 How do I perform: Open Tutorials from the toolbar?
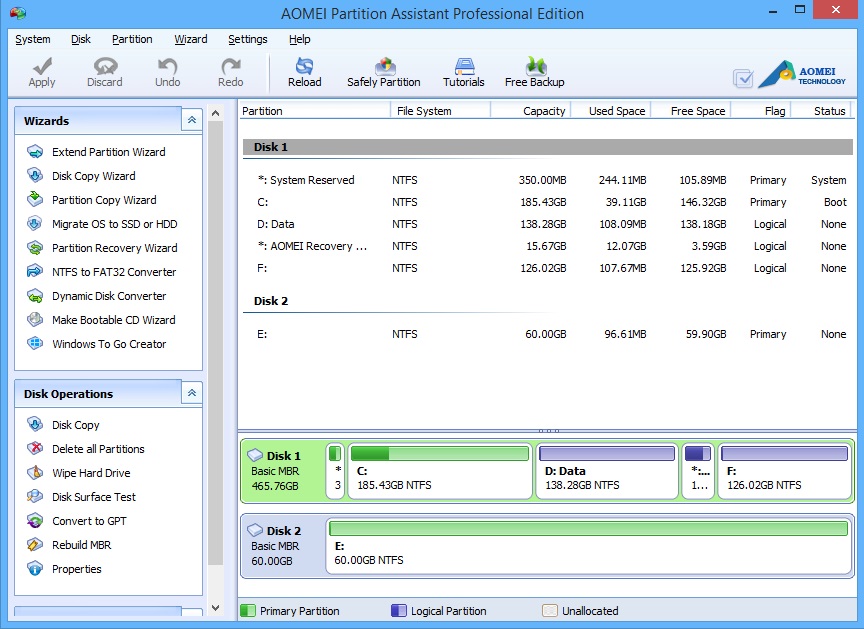[x=463, y=67]
